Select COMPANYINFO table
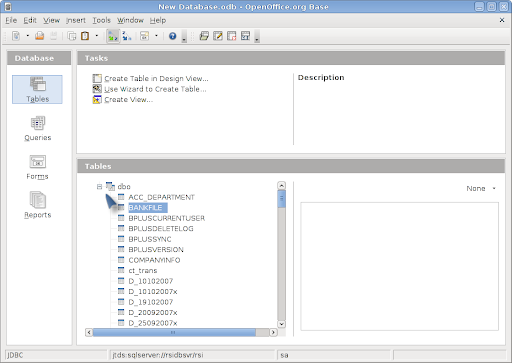The height and width of the screenshot is (363, 512). 154,260
